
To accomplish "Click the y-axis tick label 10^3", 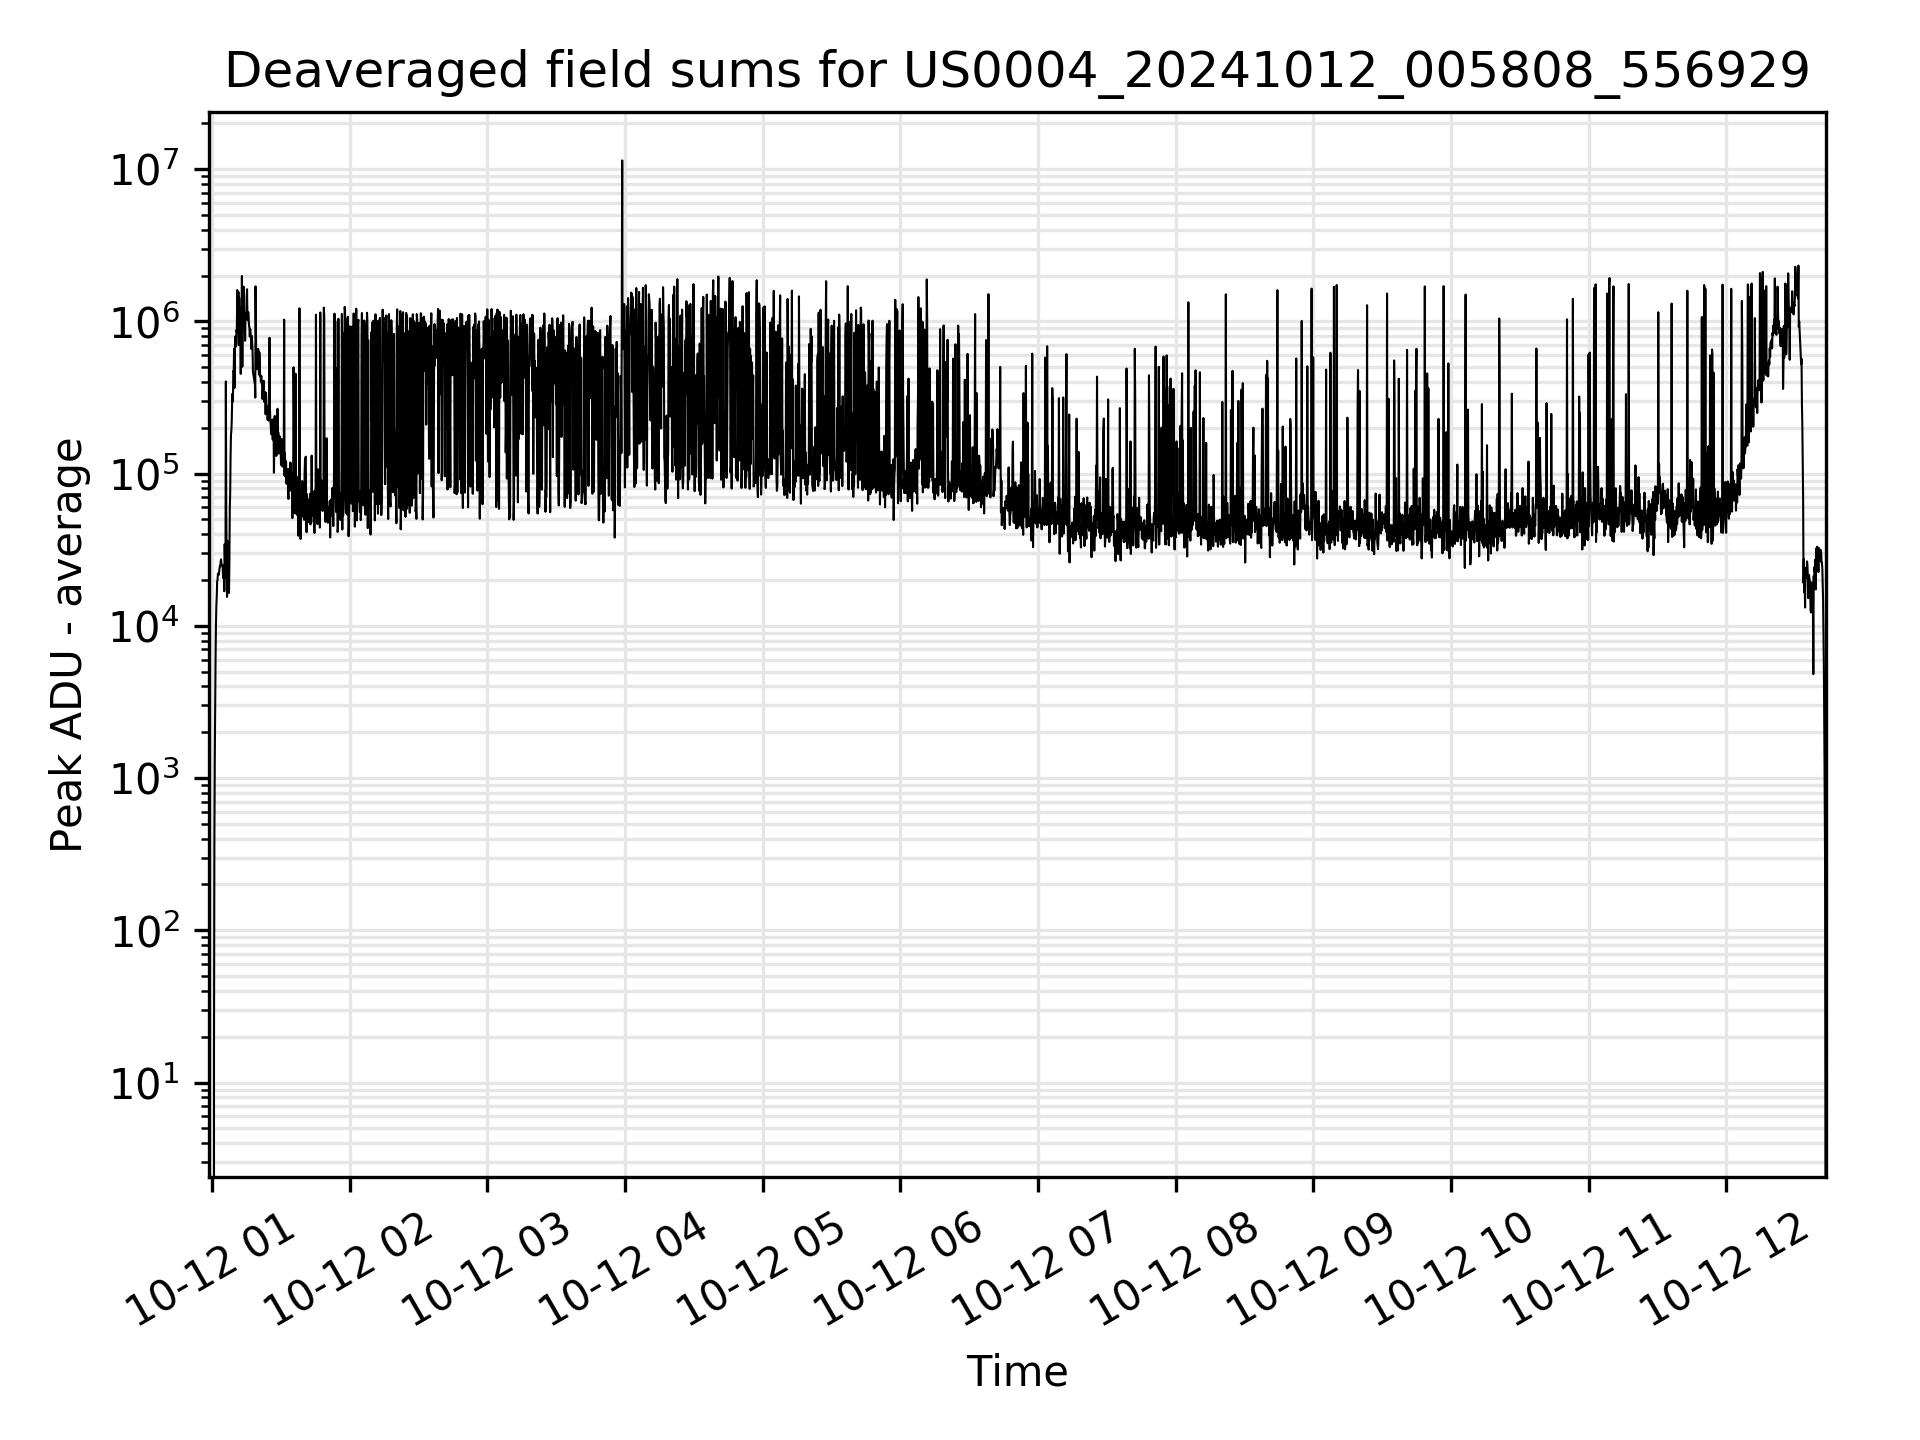I will click(x=145, y=777).
